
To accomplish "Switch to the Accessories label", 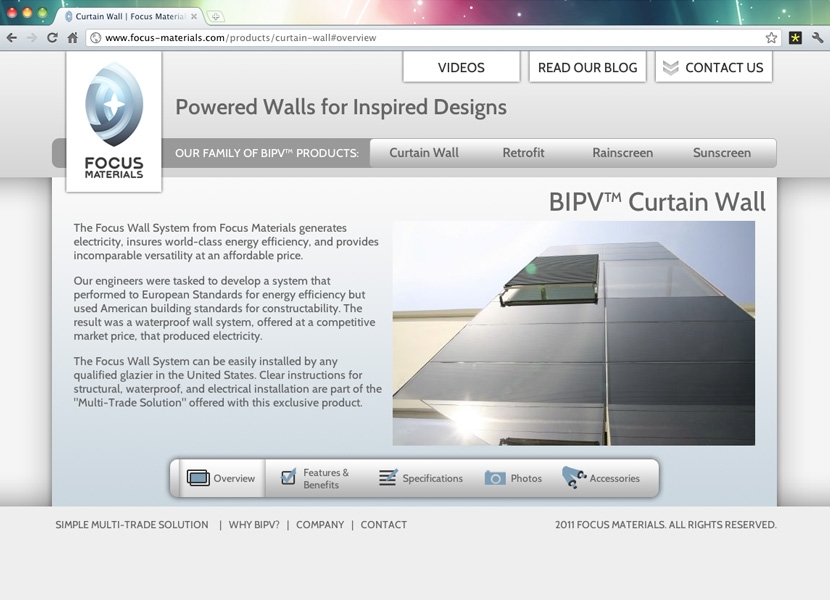I will tap(615, 478).
